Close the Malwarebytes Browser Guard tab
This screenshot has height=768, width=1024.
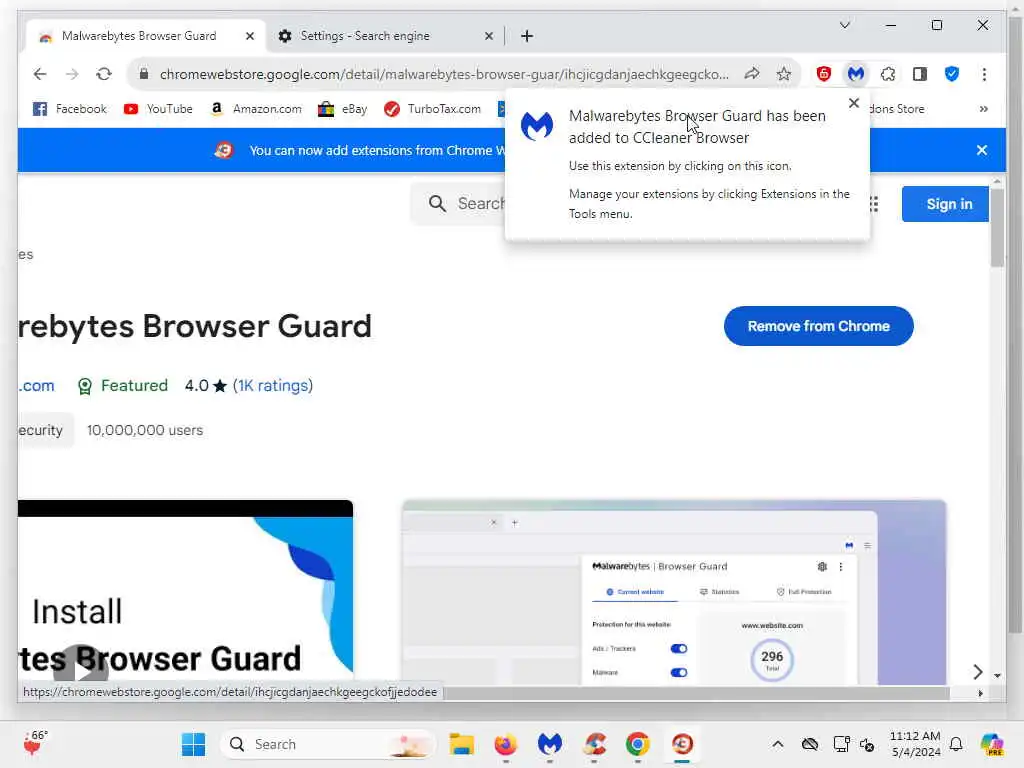tap(249, 36)
